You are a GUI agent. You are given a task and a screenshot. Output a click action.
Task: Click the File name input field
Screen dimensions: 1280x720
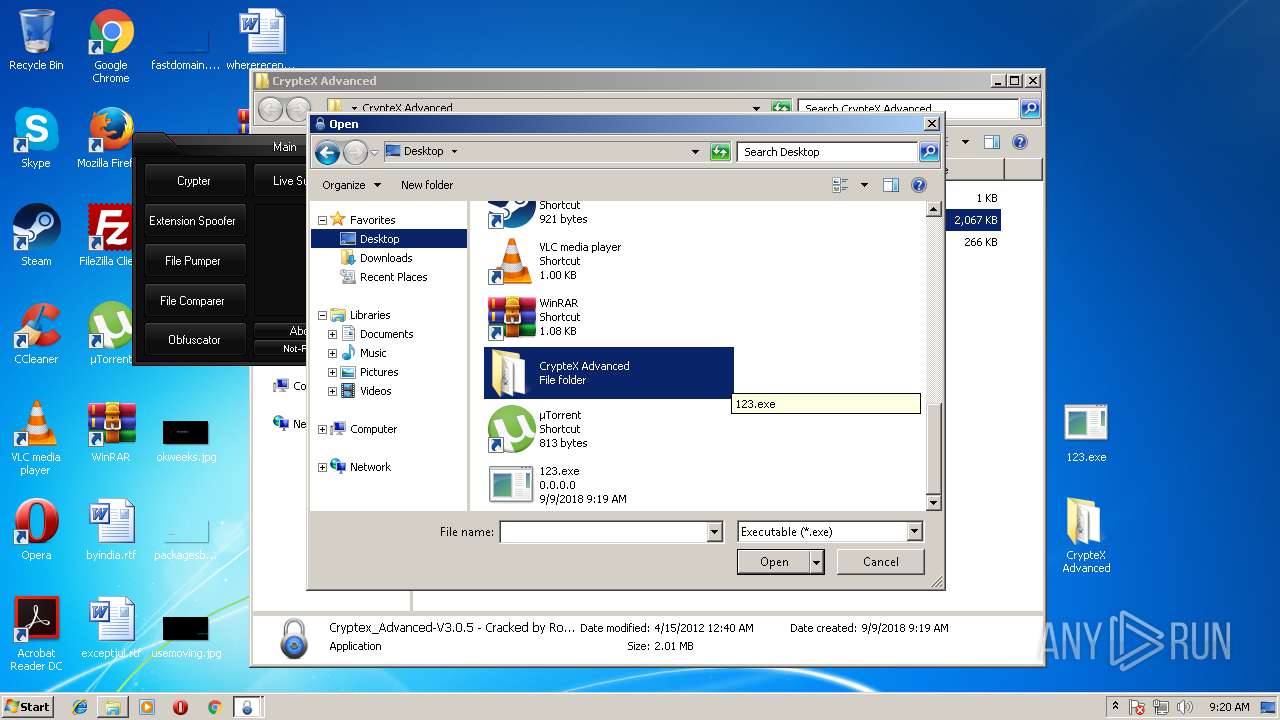(603, 532)
